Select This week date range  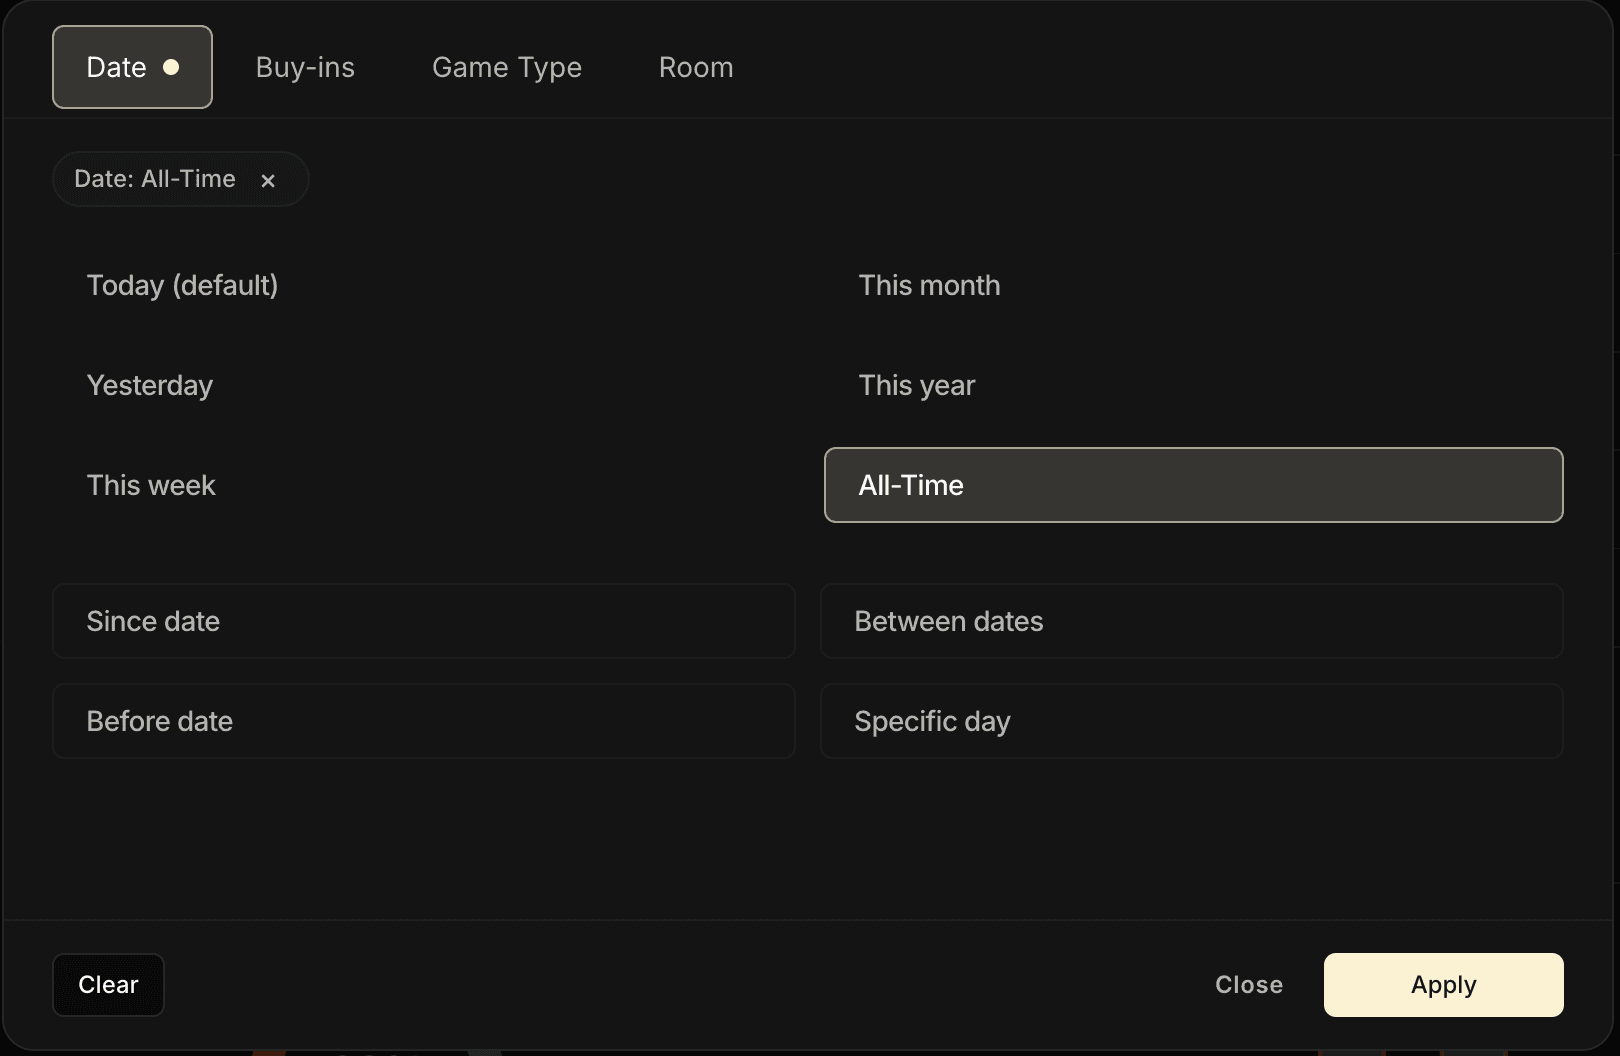click(151, 485)
